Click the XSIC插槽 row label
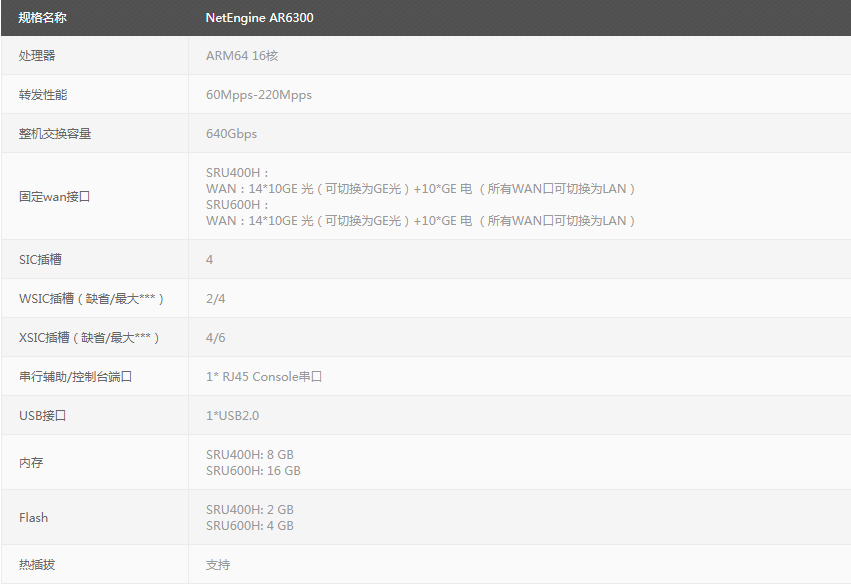 coord(89,338)
